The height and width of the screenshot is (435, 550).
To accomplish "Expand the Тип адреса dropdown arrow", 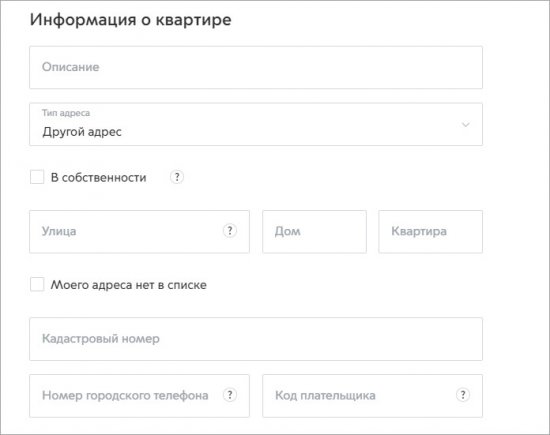I will (x=465, y=125).
